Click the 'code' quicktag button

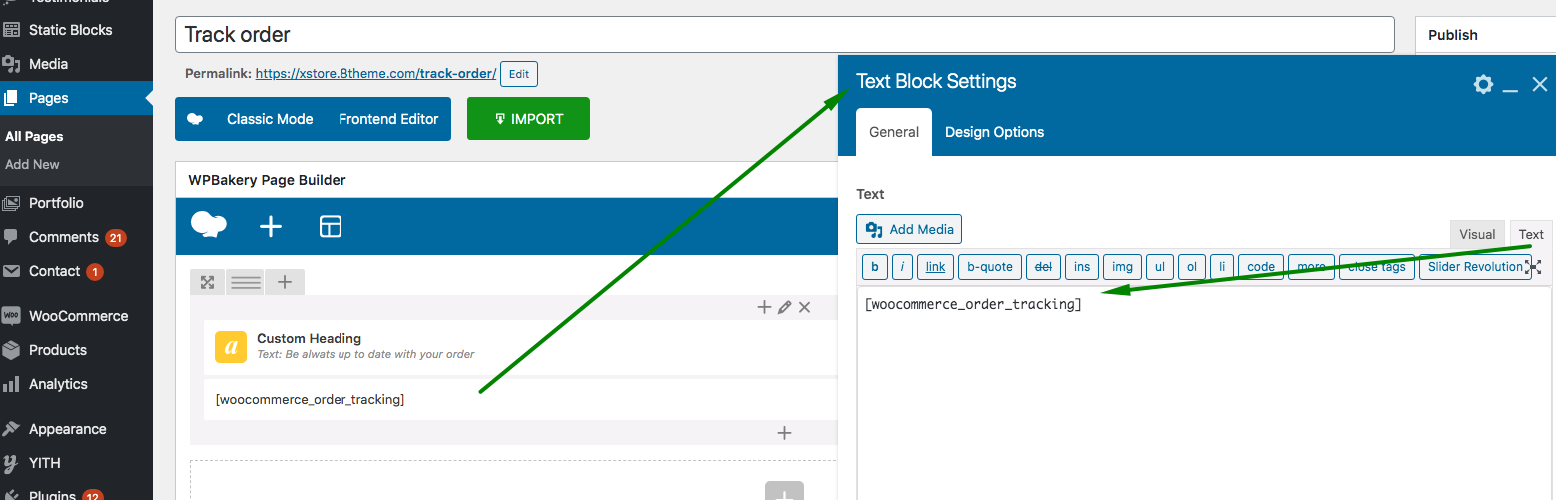pyautogui.click(x=1261, y=267)
